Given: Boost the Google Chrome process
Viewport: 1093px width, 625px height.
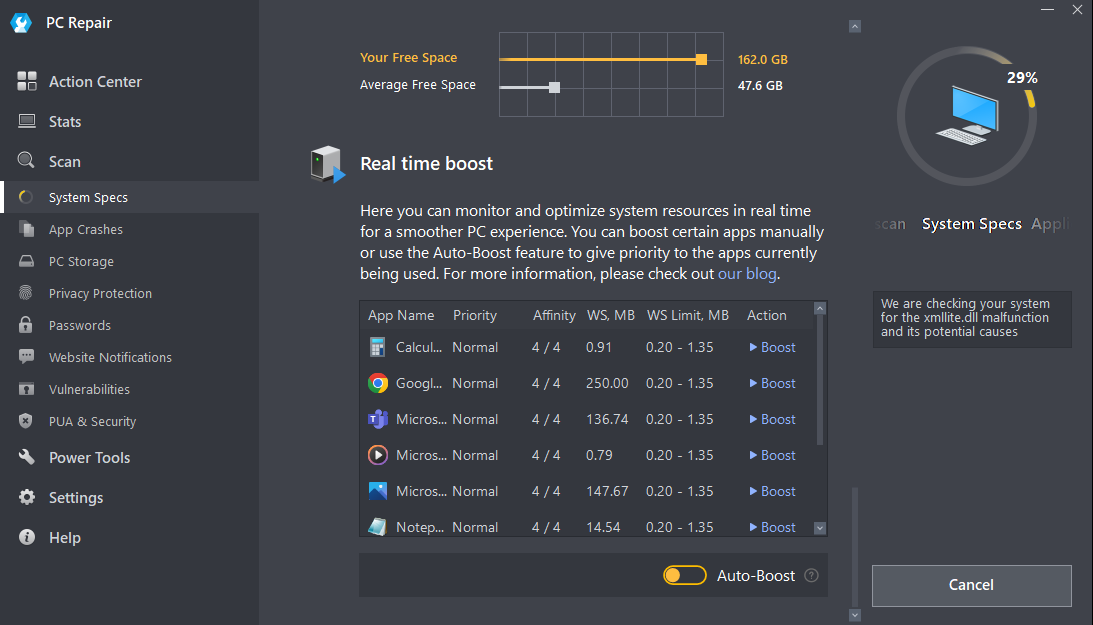Looking at the screenshot, I should click(x=772, y=383).
